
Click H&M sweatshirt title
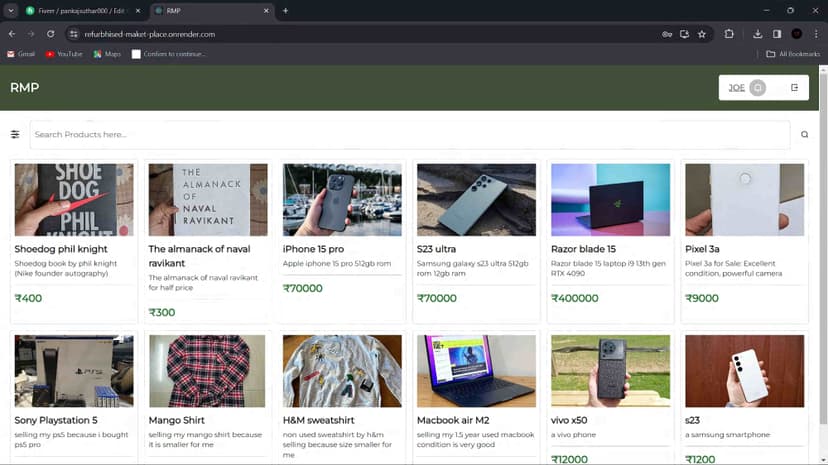[x=318, y=421]
